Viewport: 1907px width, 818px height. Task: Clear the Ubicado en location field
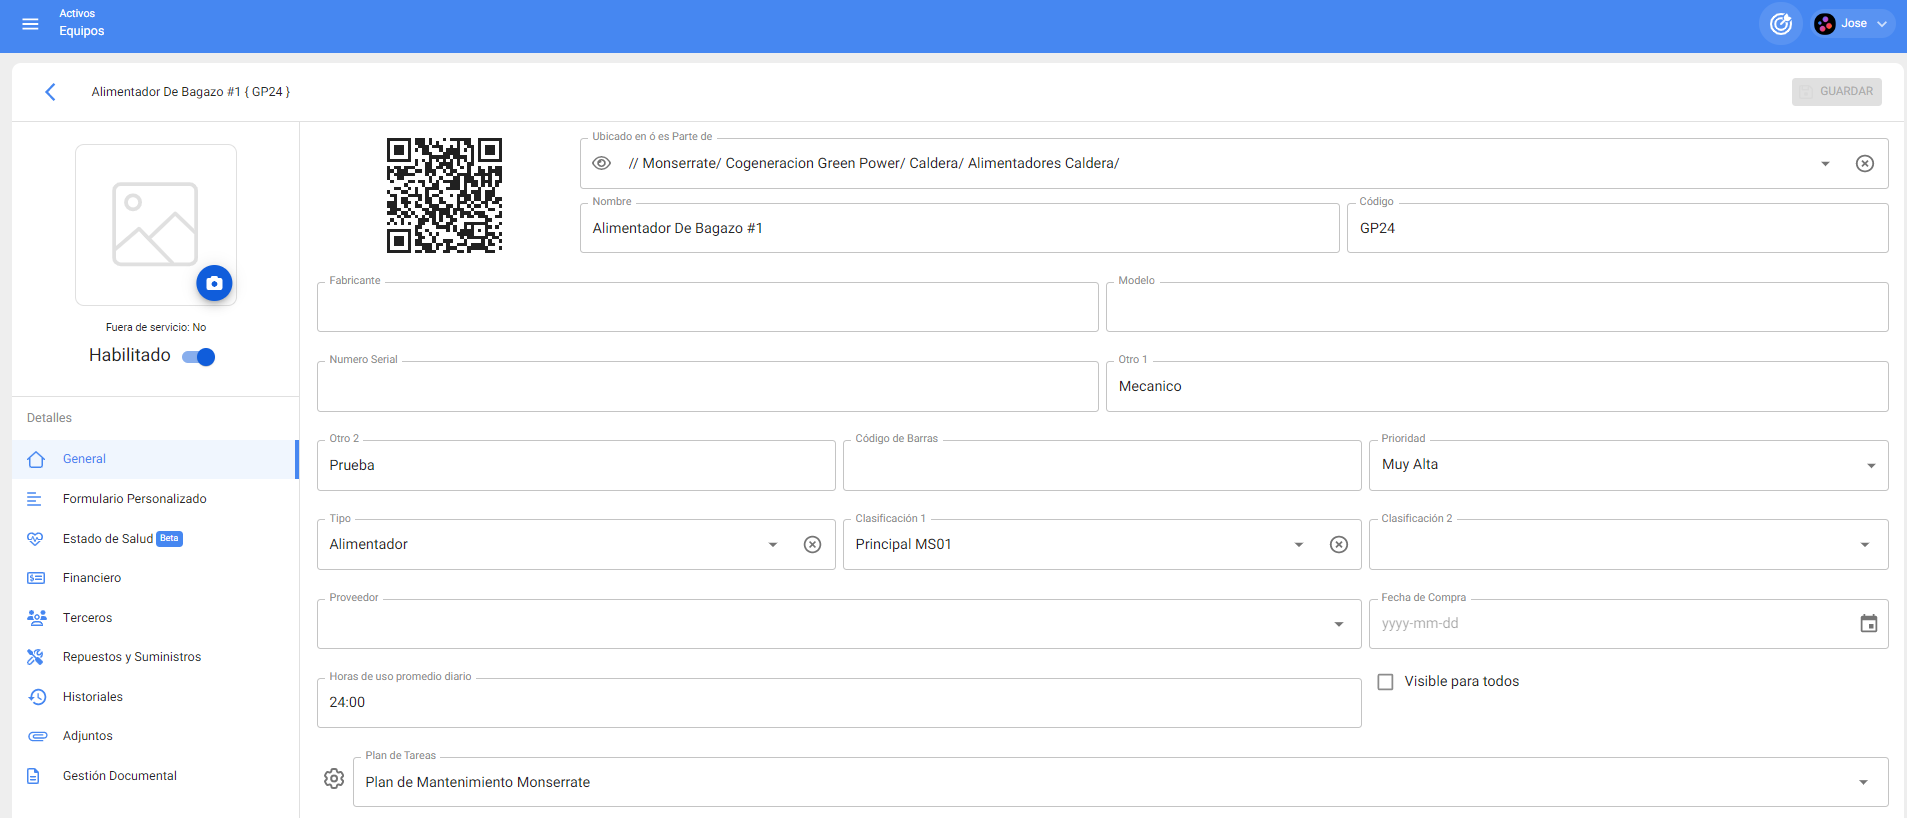(x=1864, y=164)
